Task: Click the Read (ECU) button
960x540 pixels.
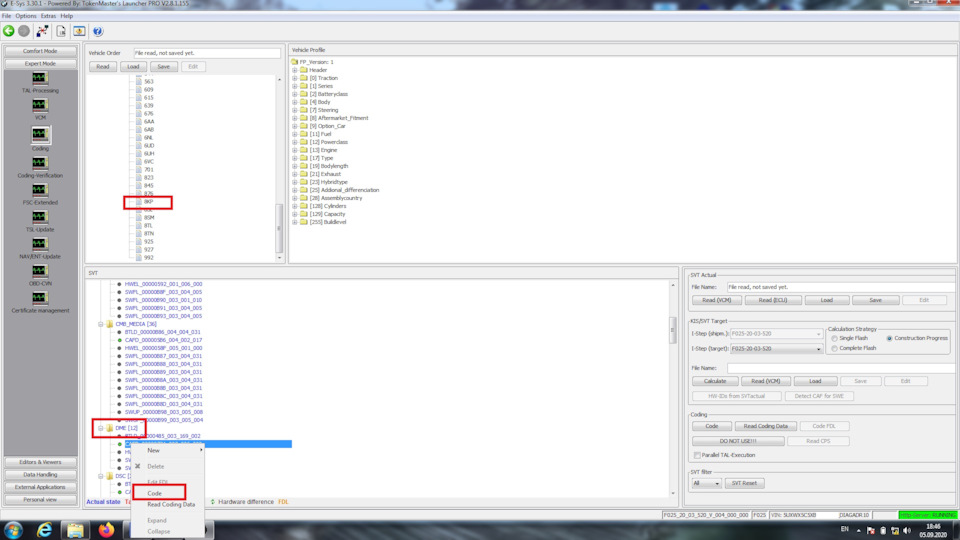Action: (x=773, y=300)
